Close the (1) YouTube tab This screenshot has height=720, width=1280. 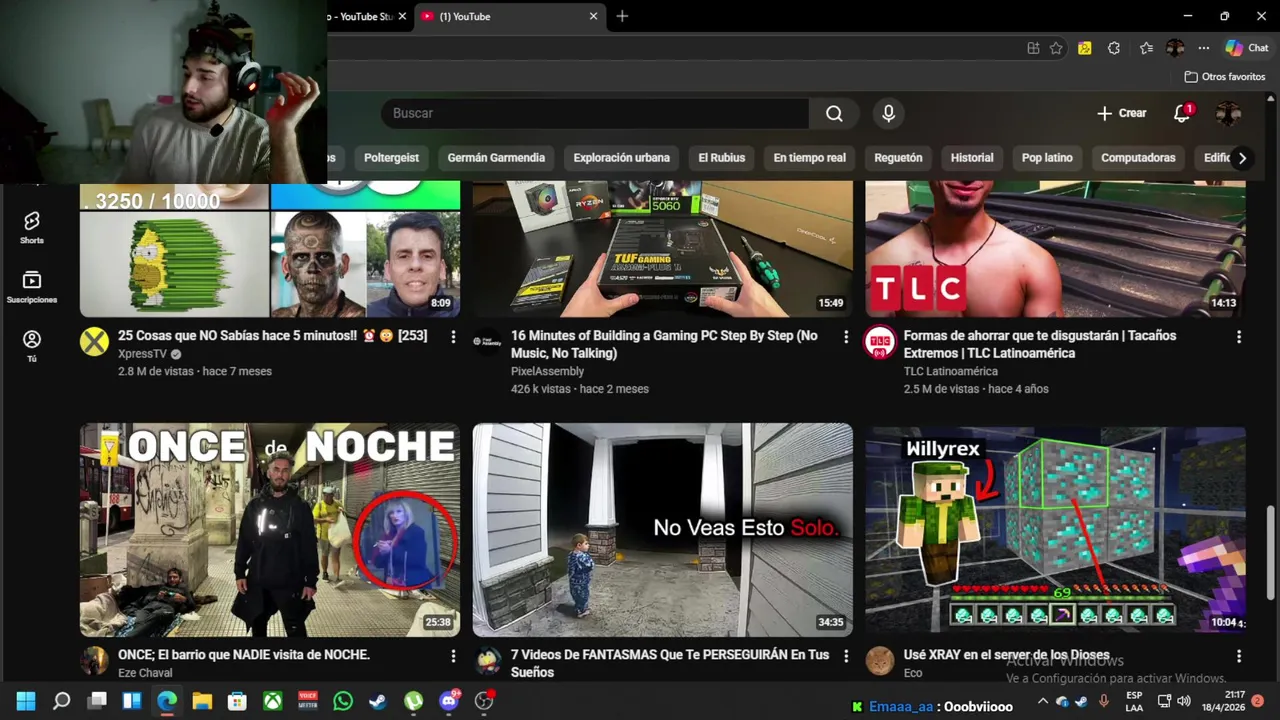(593, 16)
